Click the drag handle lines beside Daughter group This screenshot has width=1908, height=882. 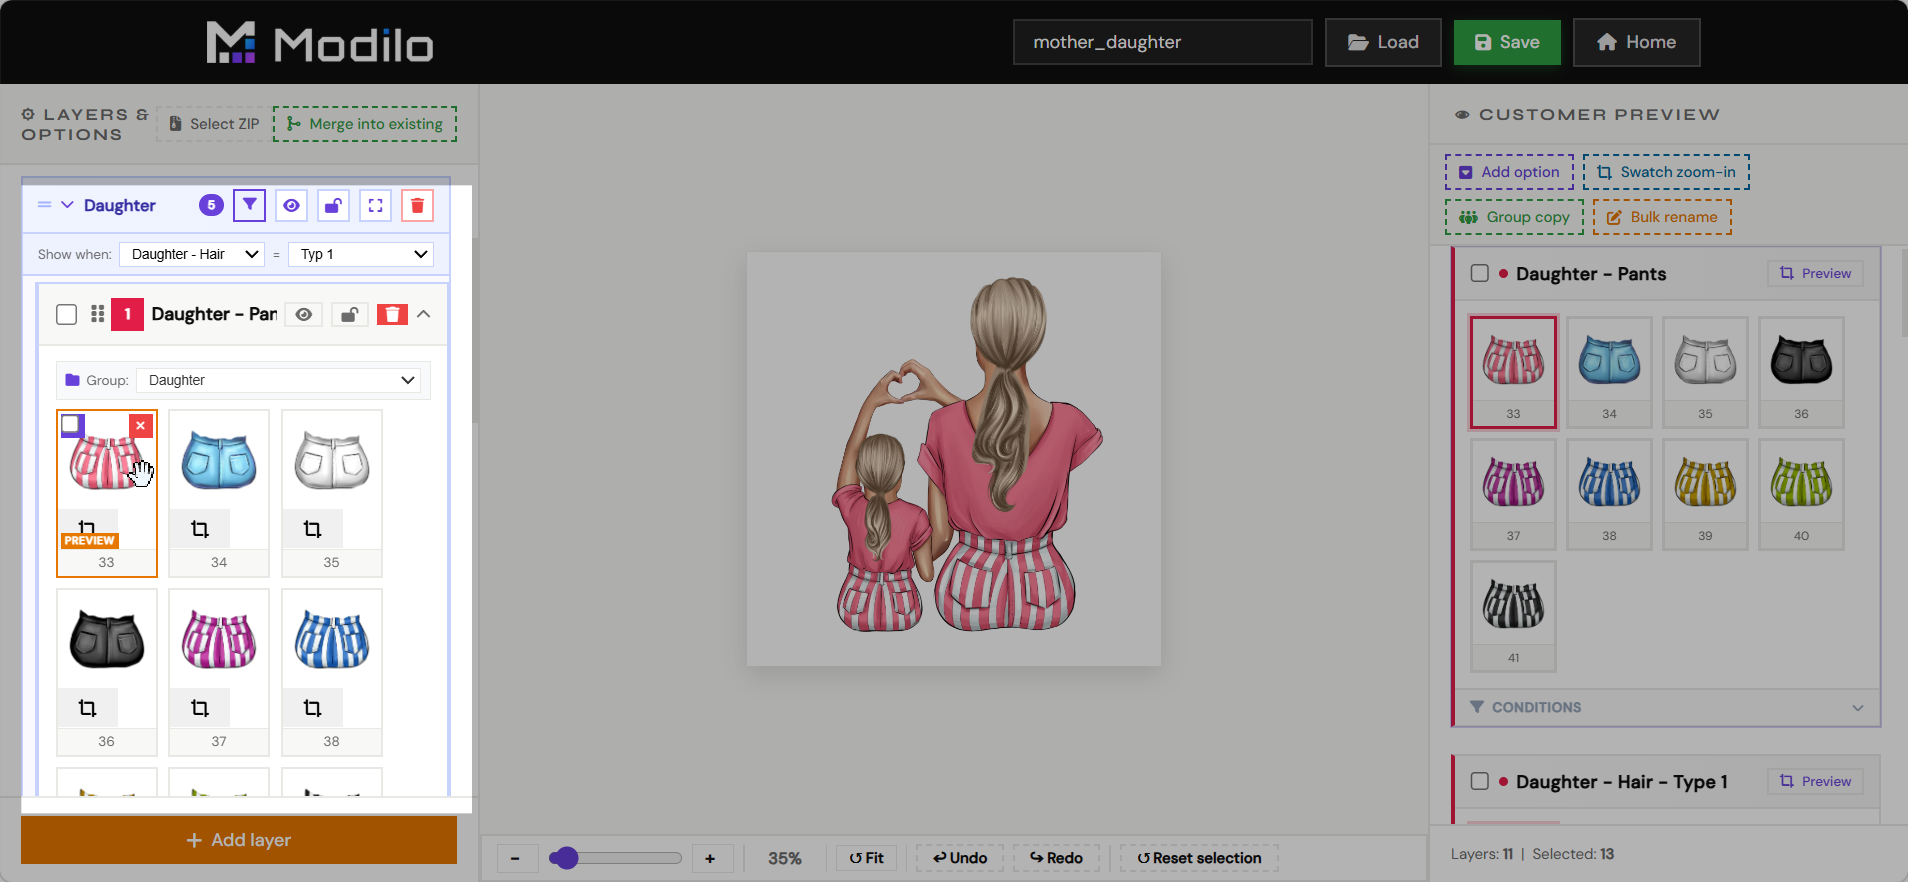pyautogui.click(x=44, y=205)
